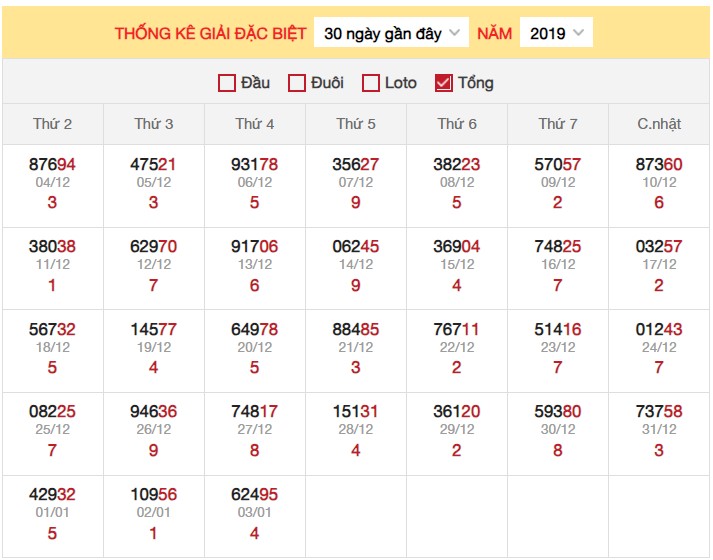Select result 62495 dated 03/01
This screenshot has height=560, width=713.
click(x=255, y=493)
